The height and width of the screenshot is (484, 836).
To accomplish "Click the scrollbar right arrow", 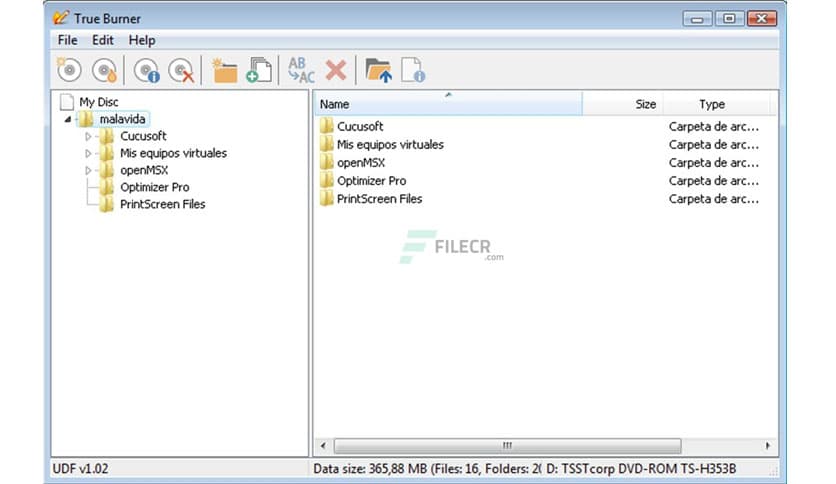I will click(x=767, y=445).
